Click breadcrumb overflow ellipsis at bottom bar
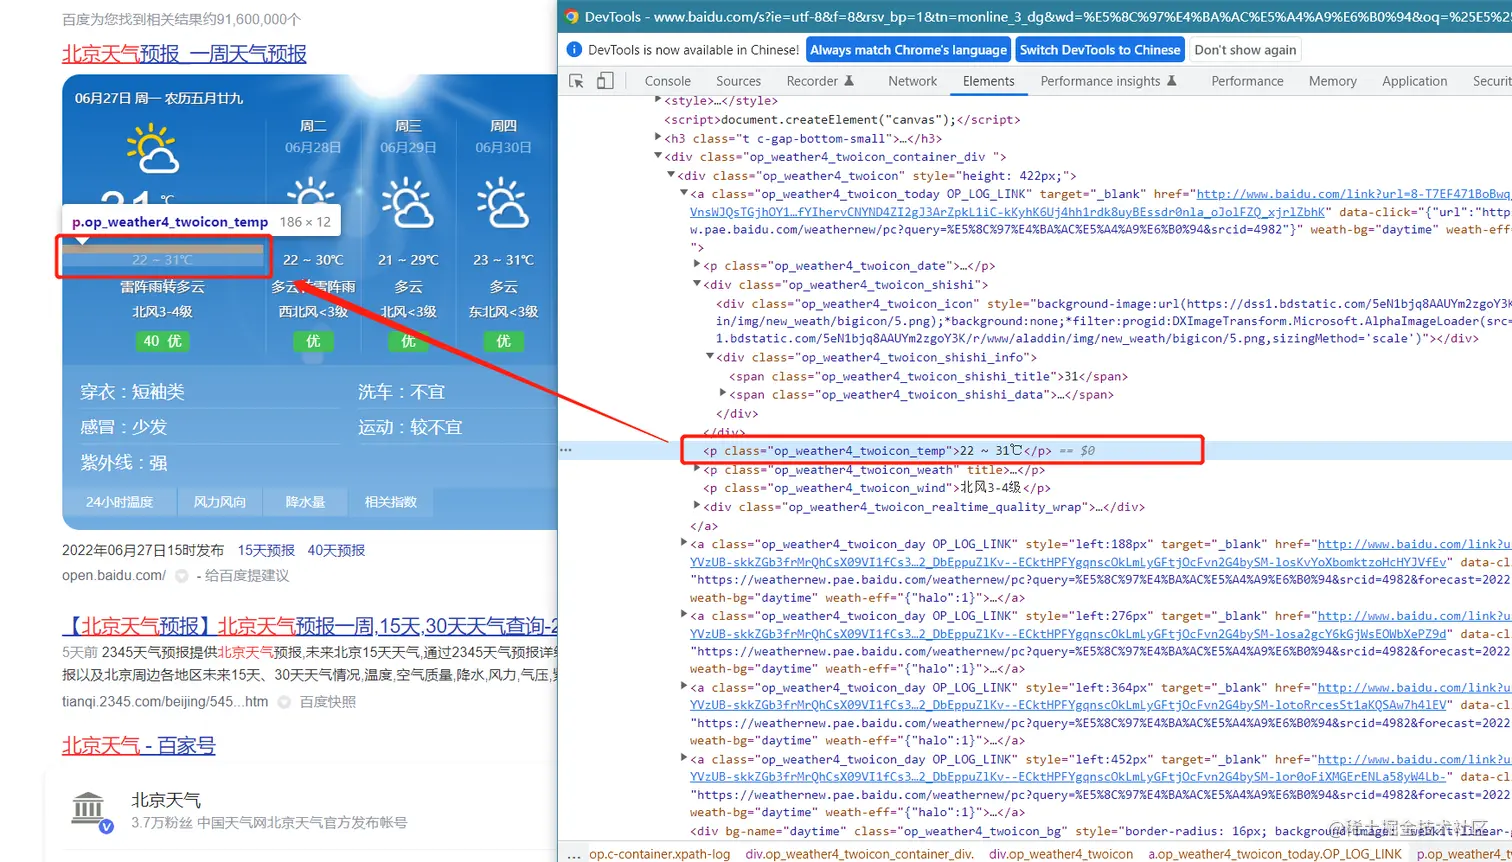1512x862 pixels. (573, 854)
